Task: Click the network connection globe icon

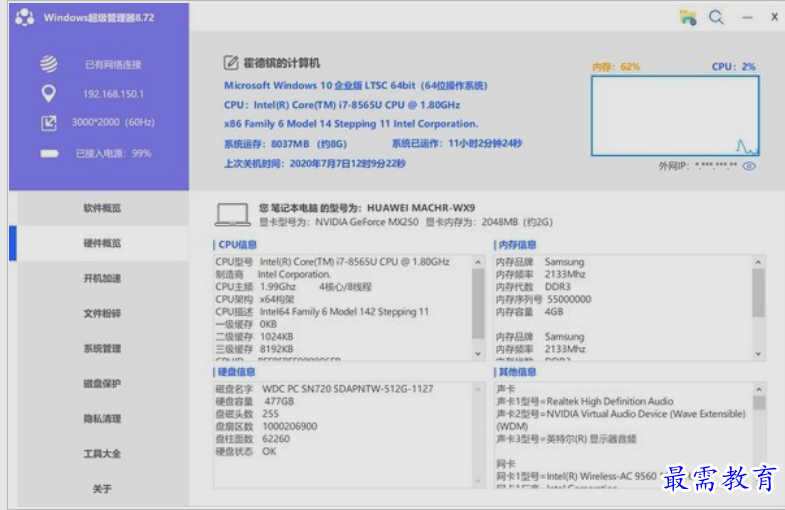Action: [x=49, y=64]
